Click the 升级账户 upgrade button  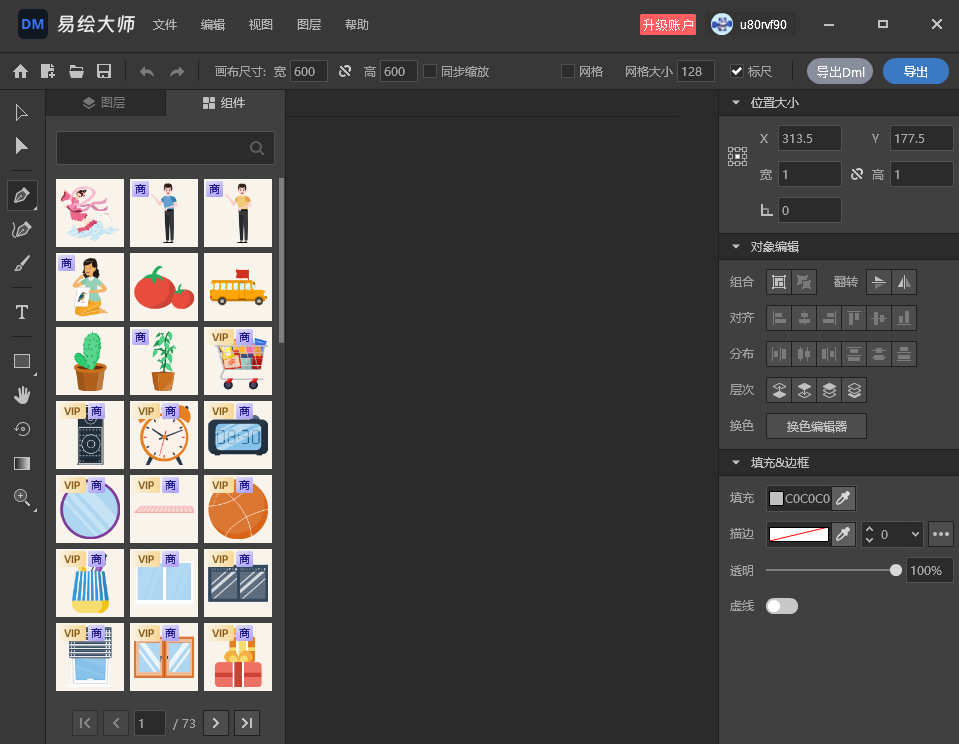(668, 24)
